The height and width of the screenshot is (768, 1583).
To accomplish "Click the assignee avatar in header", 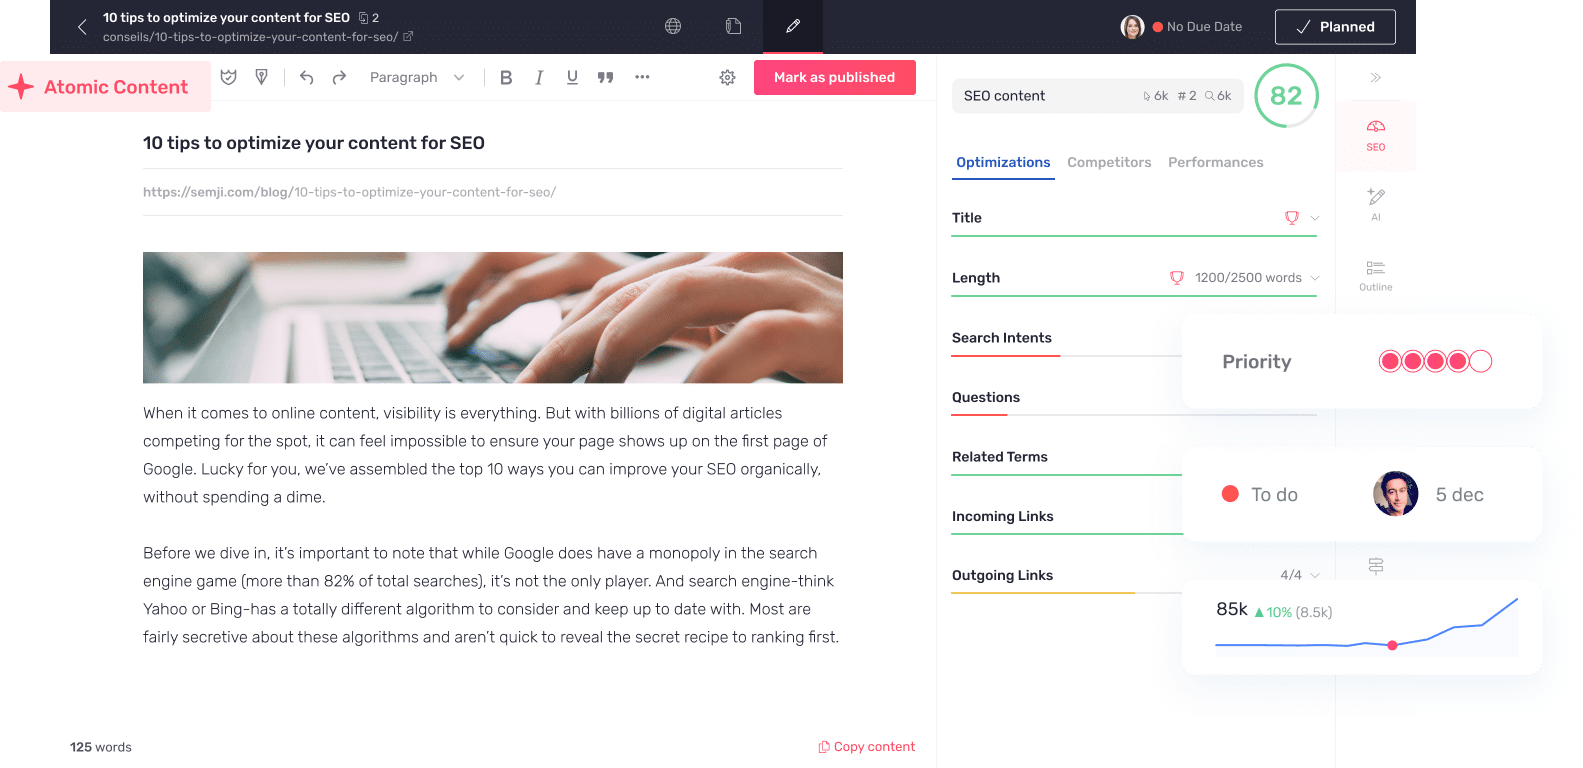I will (x=1132, y=27).
